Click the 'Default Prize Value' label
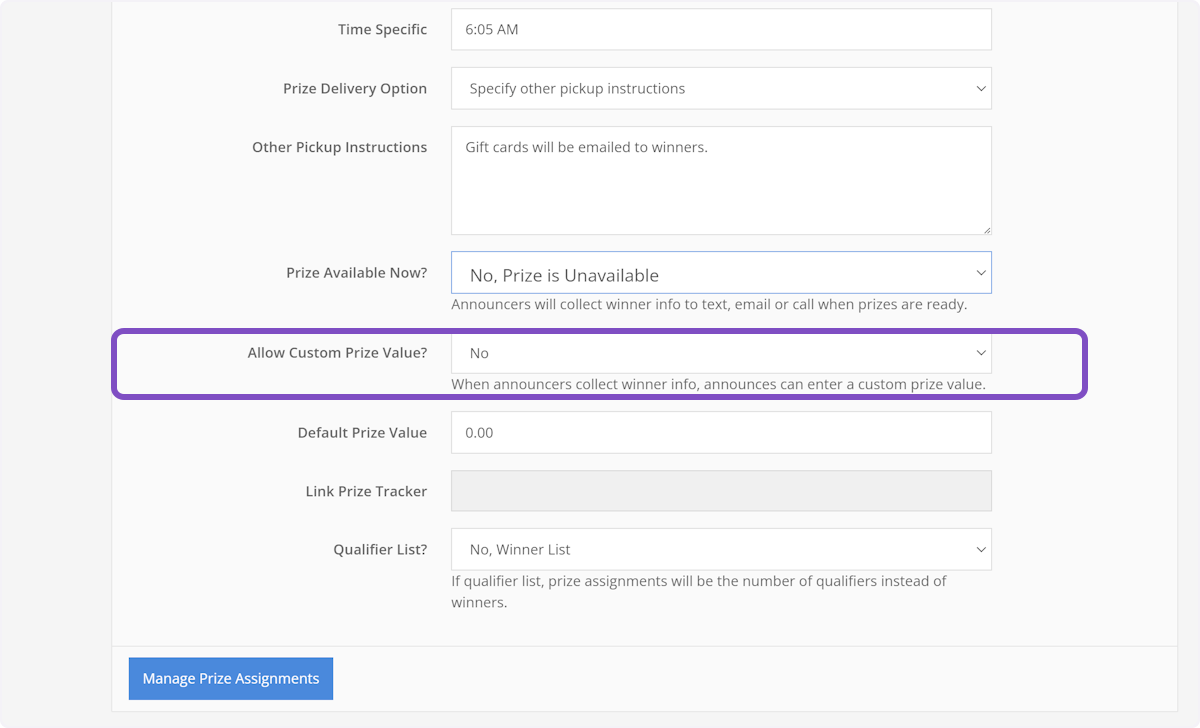 (x=362, y=433)
